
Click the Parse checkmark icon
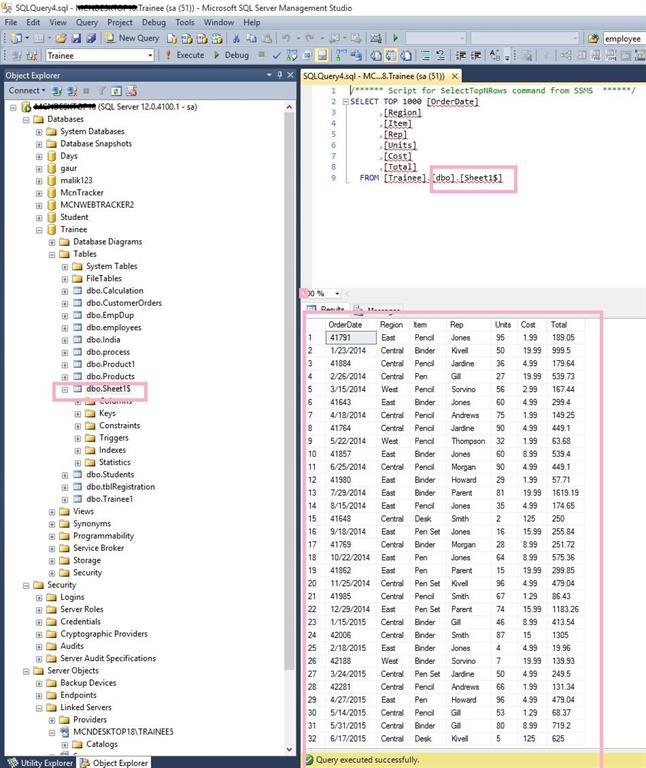tap(277, 55)
